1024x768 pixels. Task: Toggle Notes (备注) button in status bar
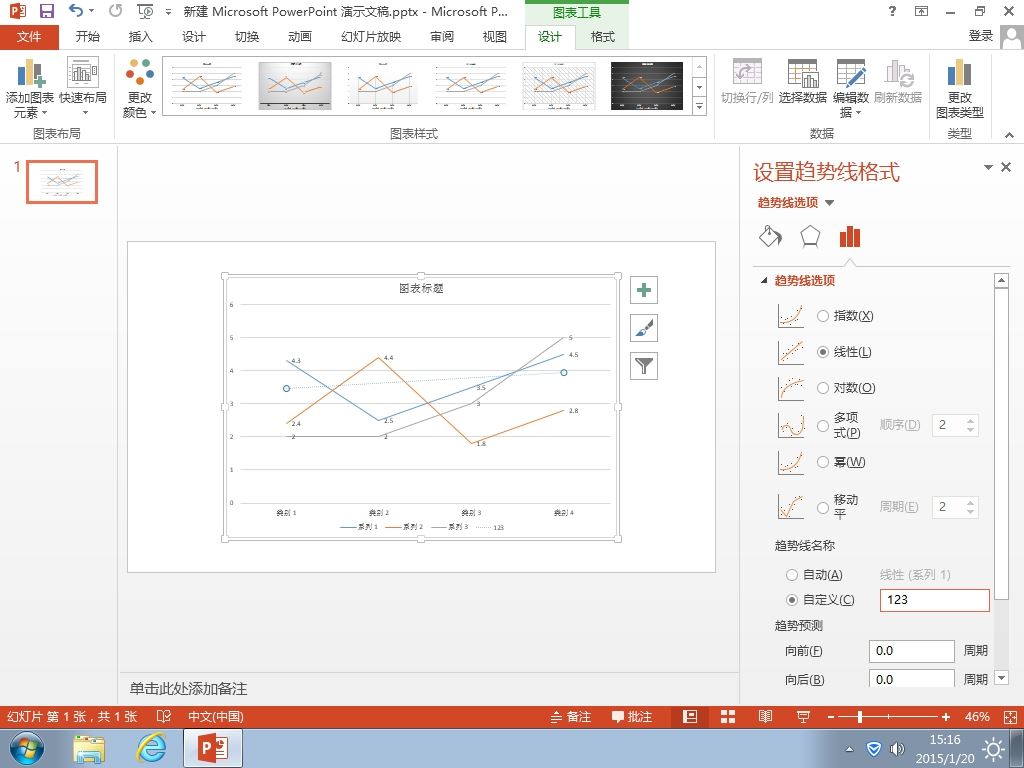tap(571, 716)
